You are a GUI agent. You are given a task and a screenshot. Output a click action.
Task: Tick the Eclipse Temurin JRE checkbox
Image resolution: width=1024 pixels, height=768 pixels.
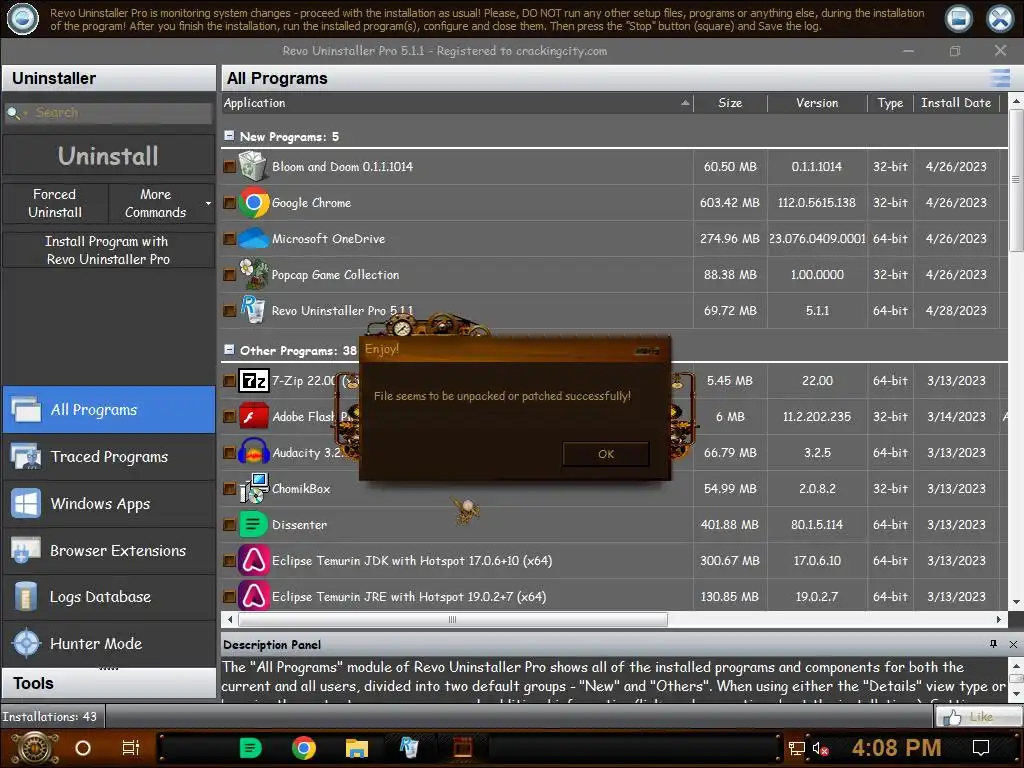point(229,596)
